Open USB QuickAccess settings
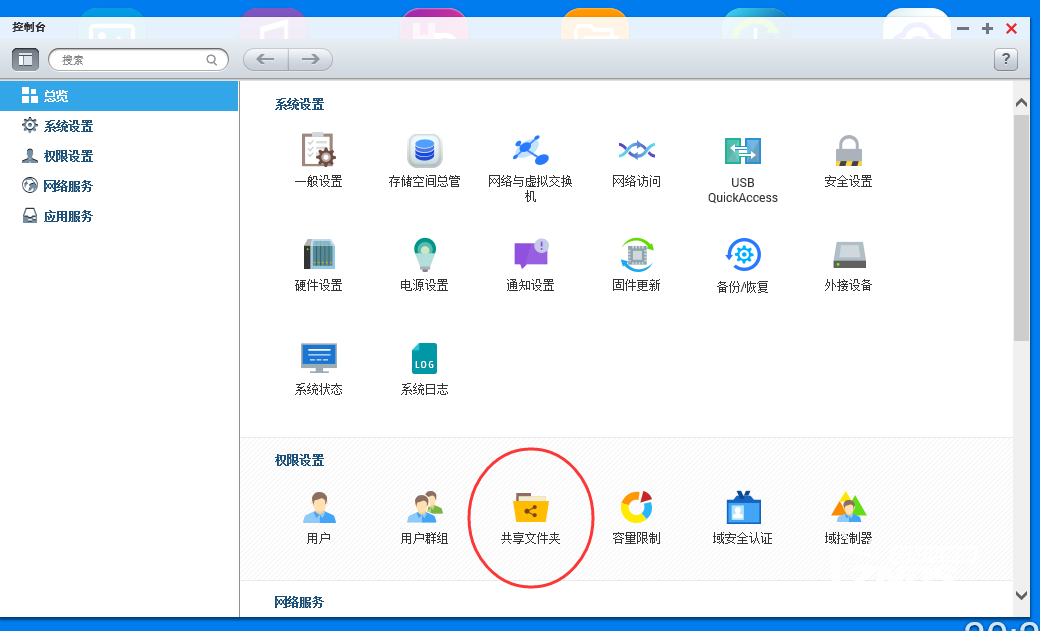The height and width of the screenshot is (631, 1040). coord(743,151)
